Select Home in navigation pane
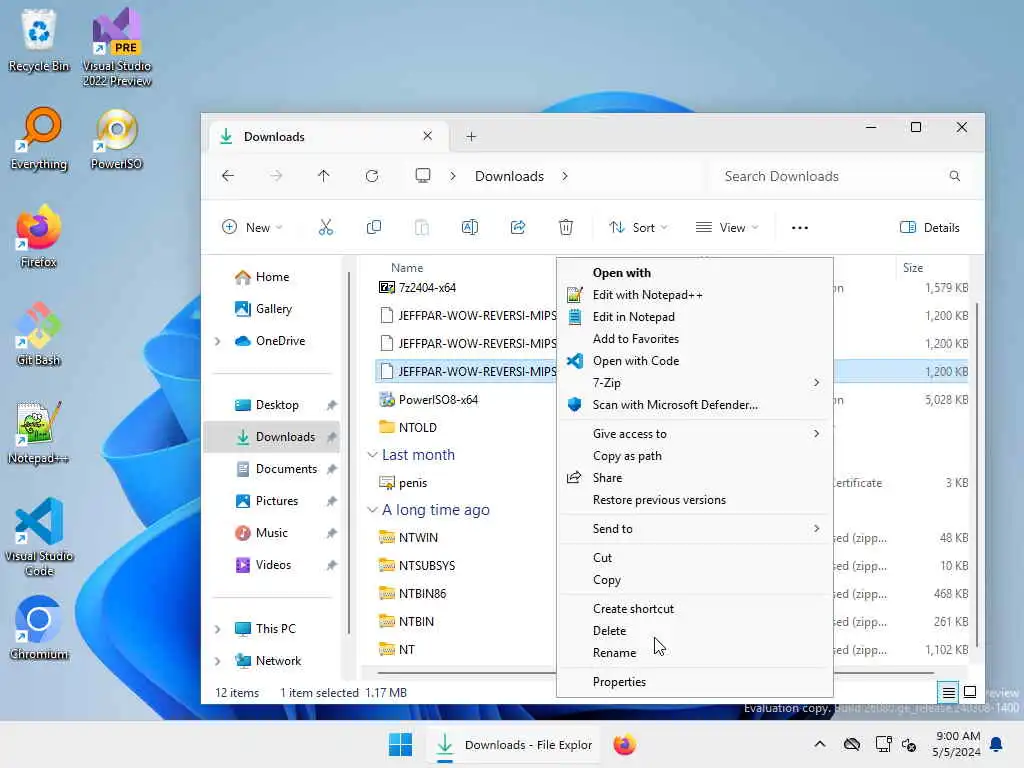The height and width of the screenshot is (768, 1024). 271,277
